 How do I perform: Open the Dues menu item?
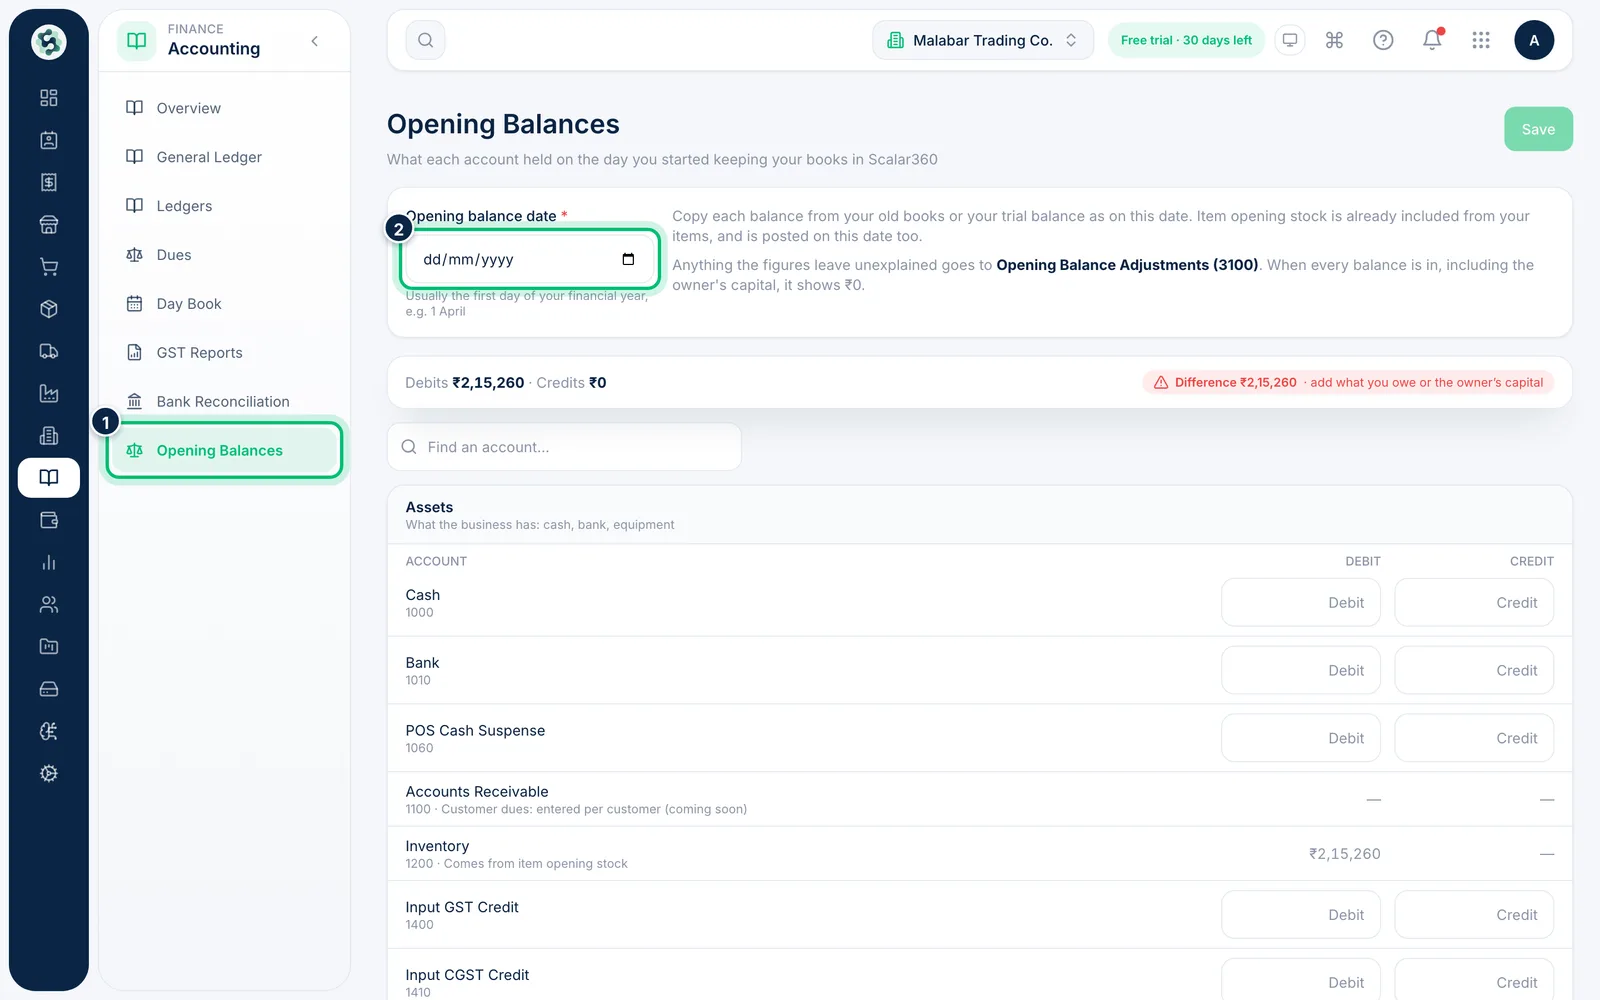[224, 255]
